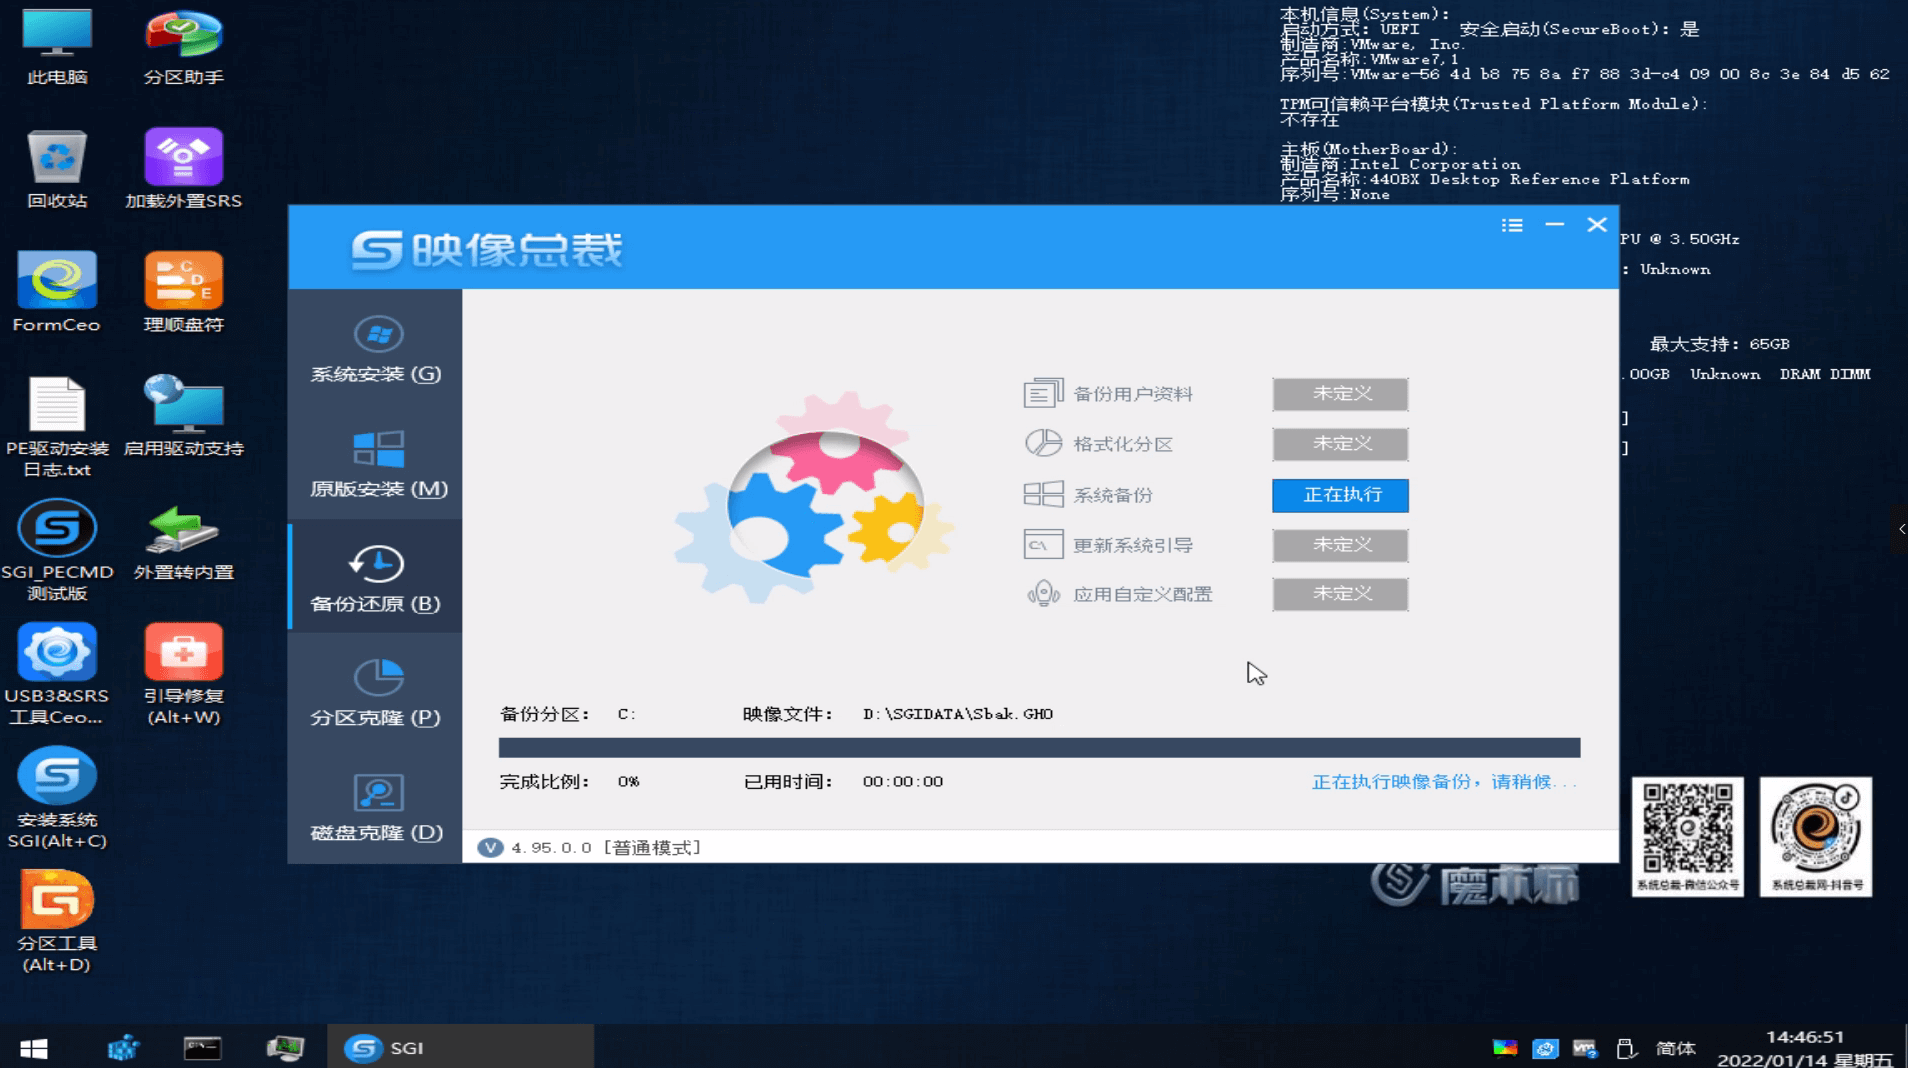Open 理顺盘符 desktop tool

click(x=183, y=292)
